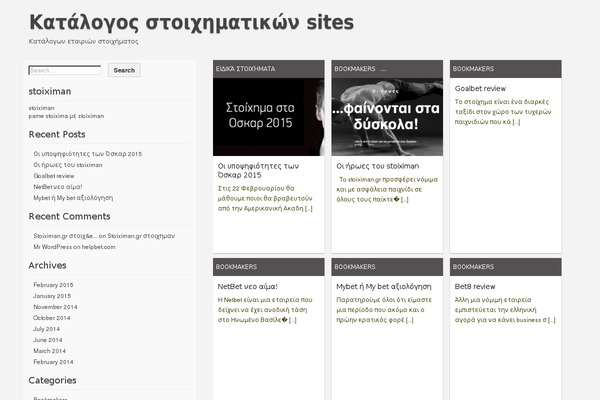Click the Recent Comments heading
This screenshot has height=400, width=600.
(69, 217)
